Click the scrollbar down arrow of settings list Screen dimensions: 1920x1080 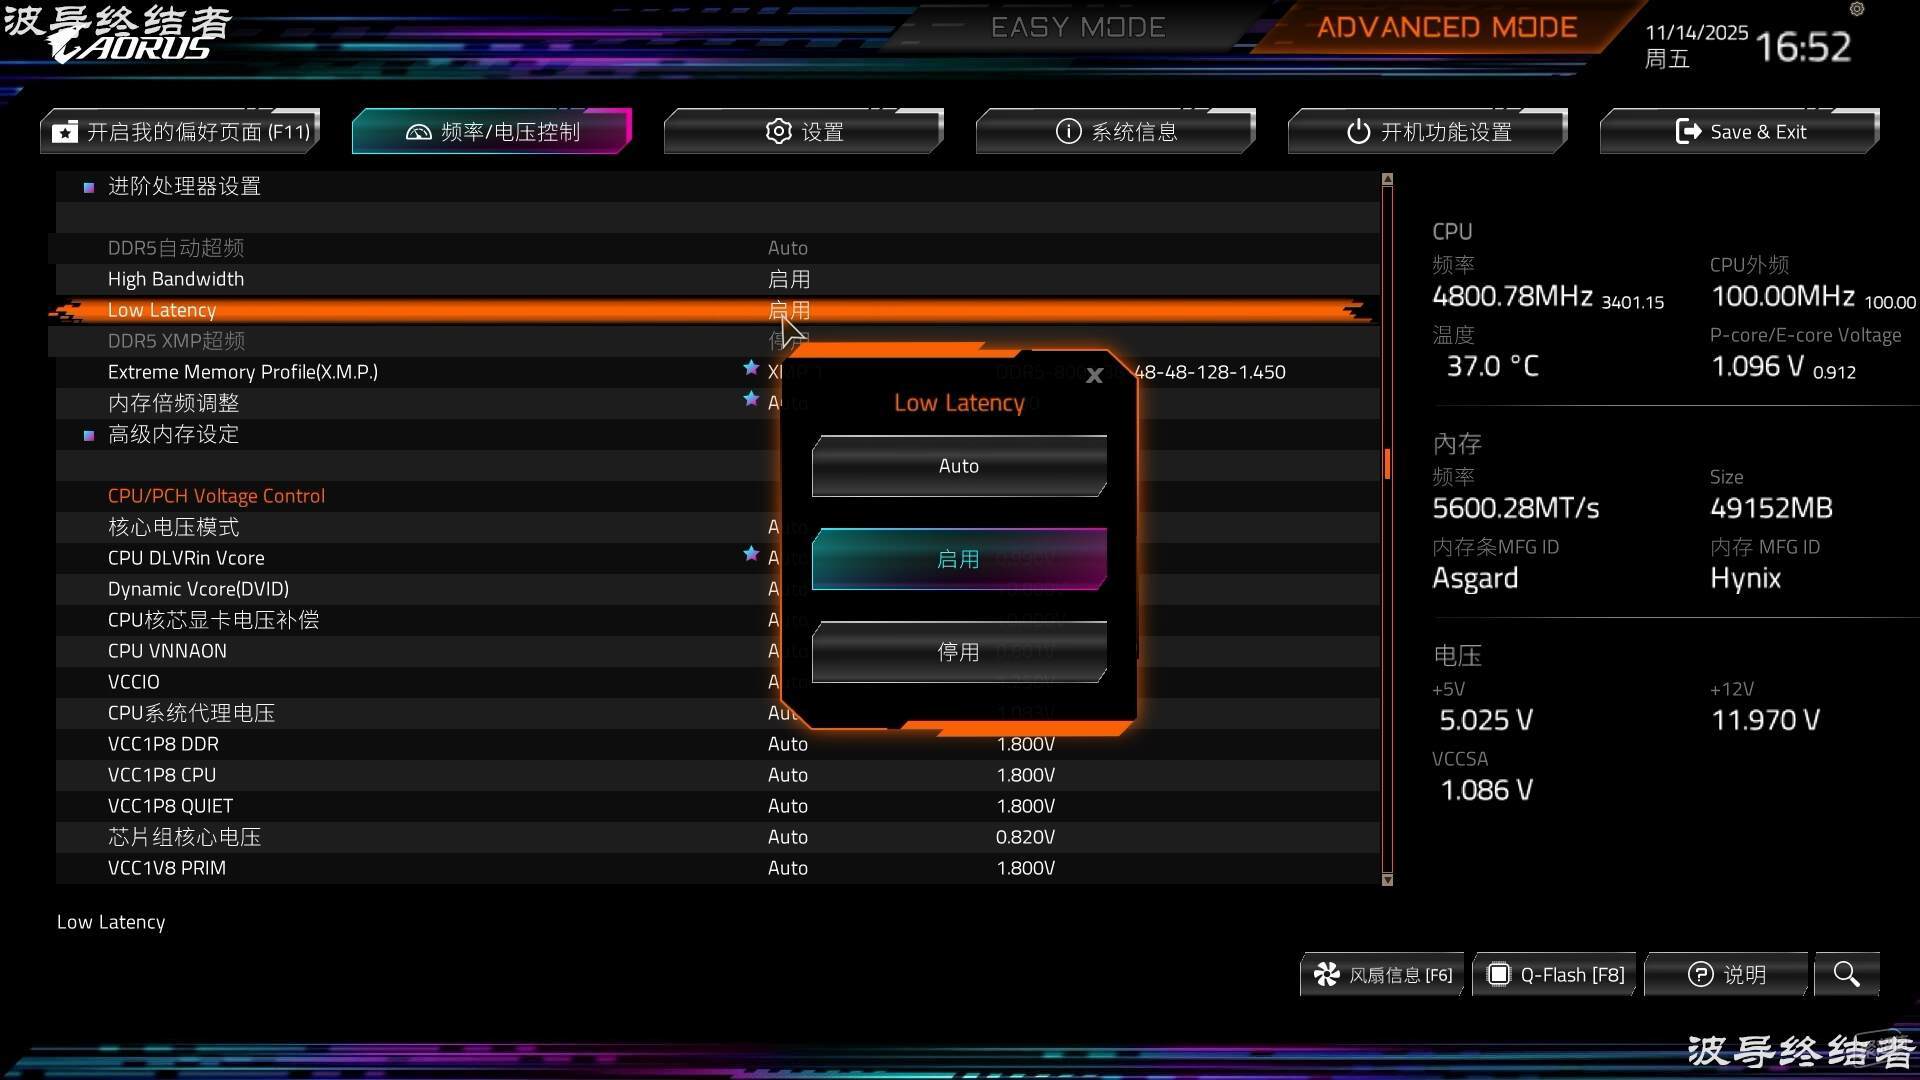click(1387, 880)
